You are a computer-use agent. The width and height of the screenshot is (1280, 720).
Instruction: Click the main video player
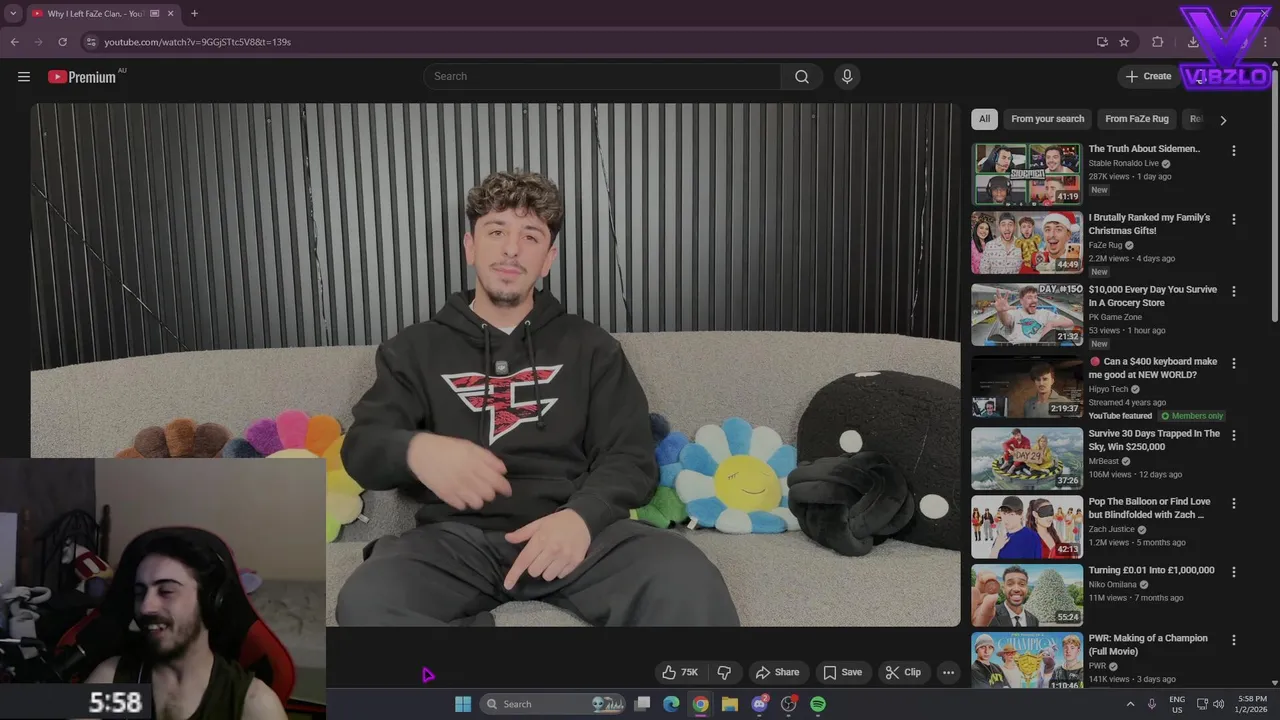(x=495, y=365)
